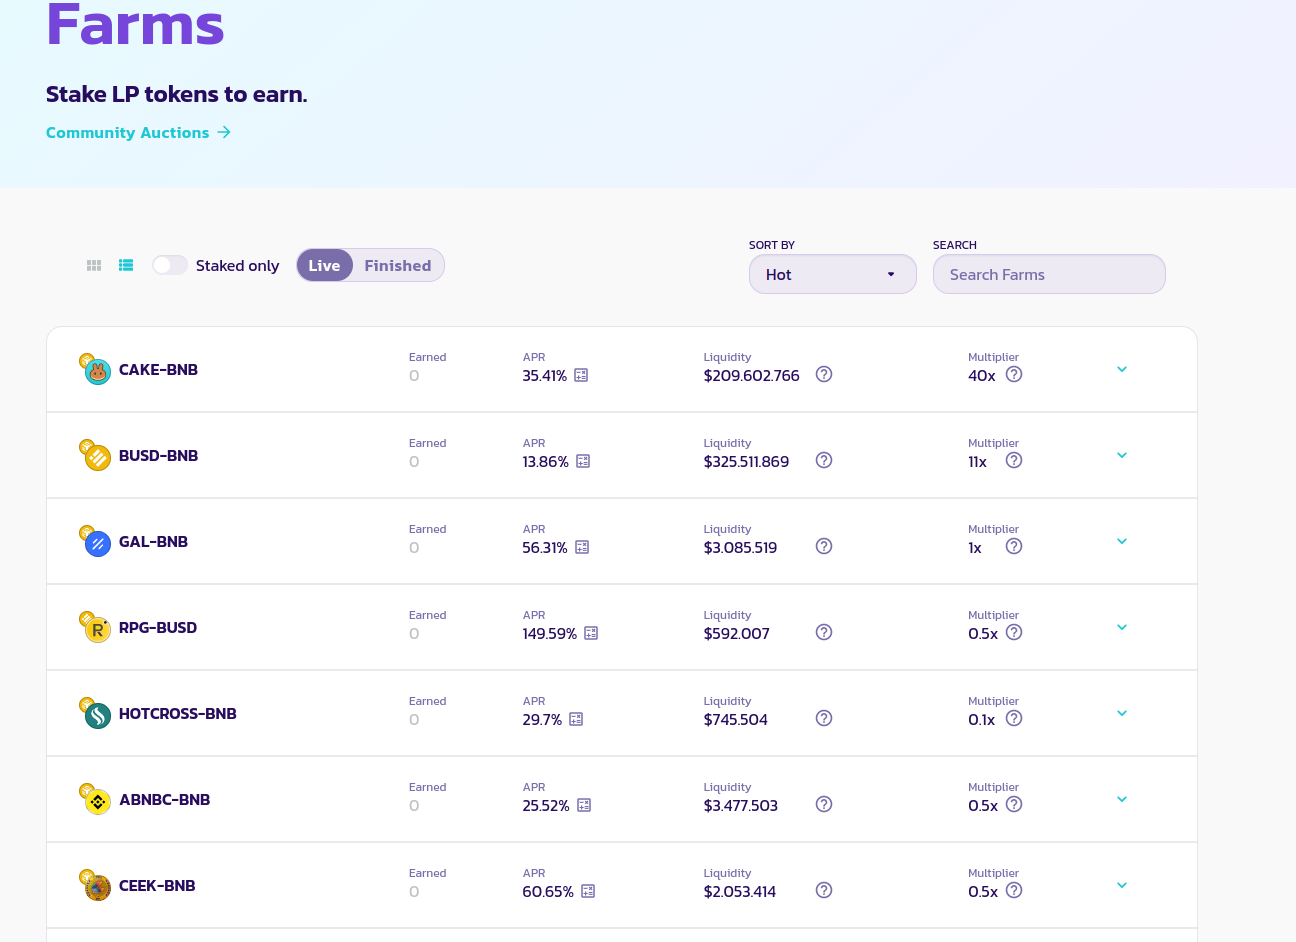Open APR calculator for ABNBC-BNB
Image resolution: width=1296 pixels, height=942 pixels.
584,805
